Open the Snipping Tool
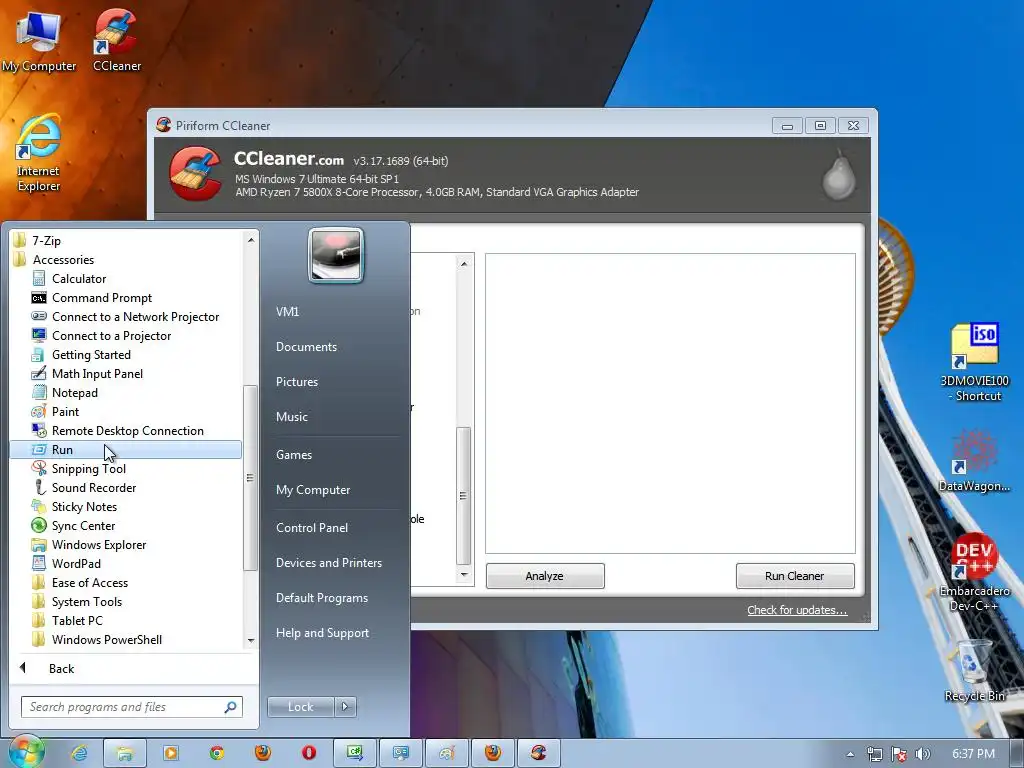Image resolution: width=1024 pixels, height=768 pixels. (x=88, y=468)
